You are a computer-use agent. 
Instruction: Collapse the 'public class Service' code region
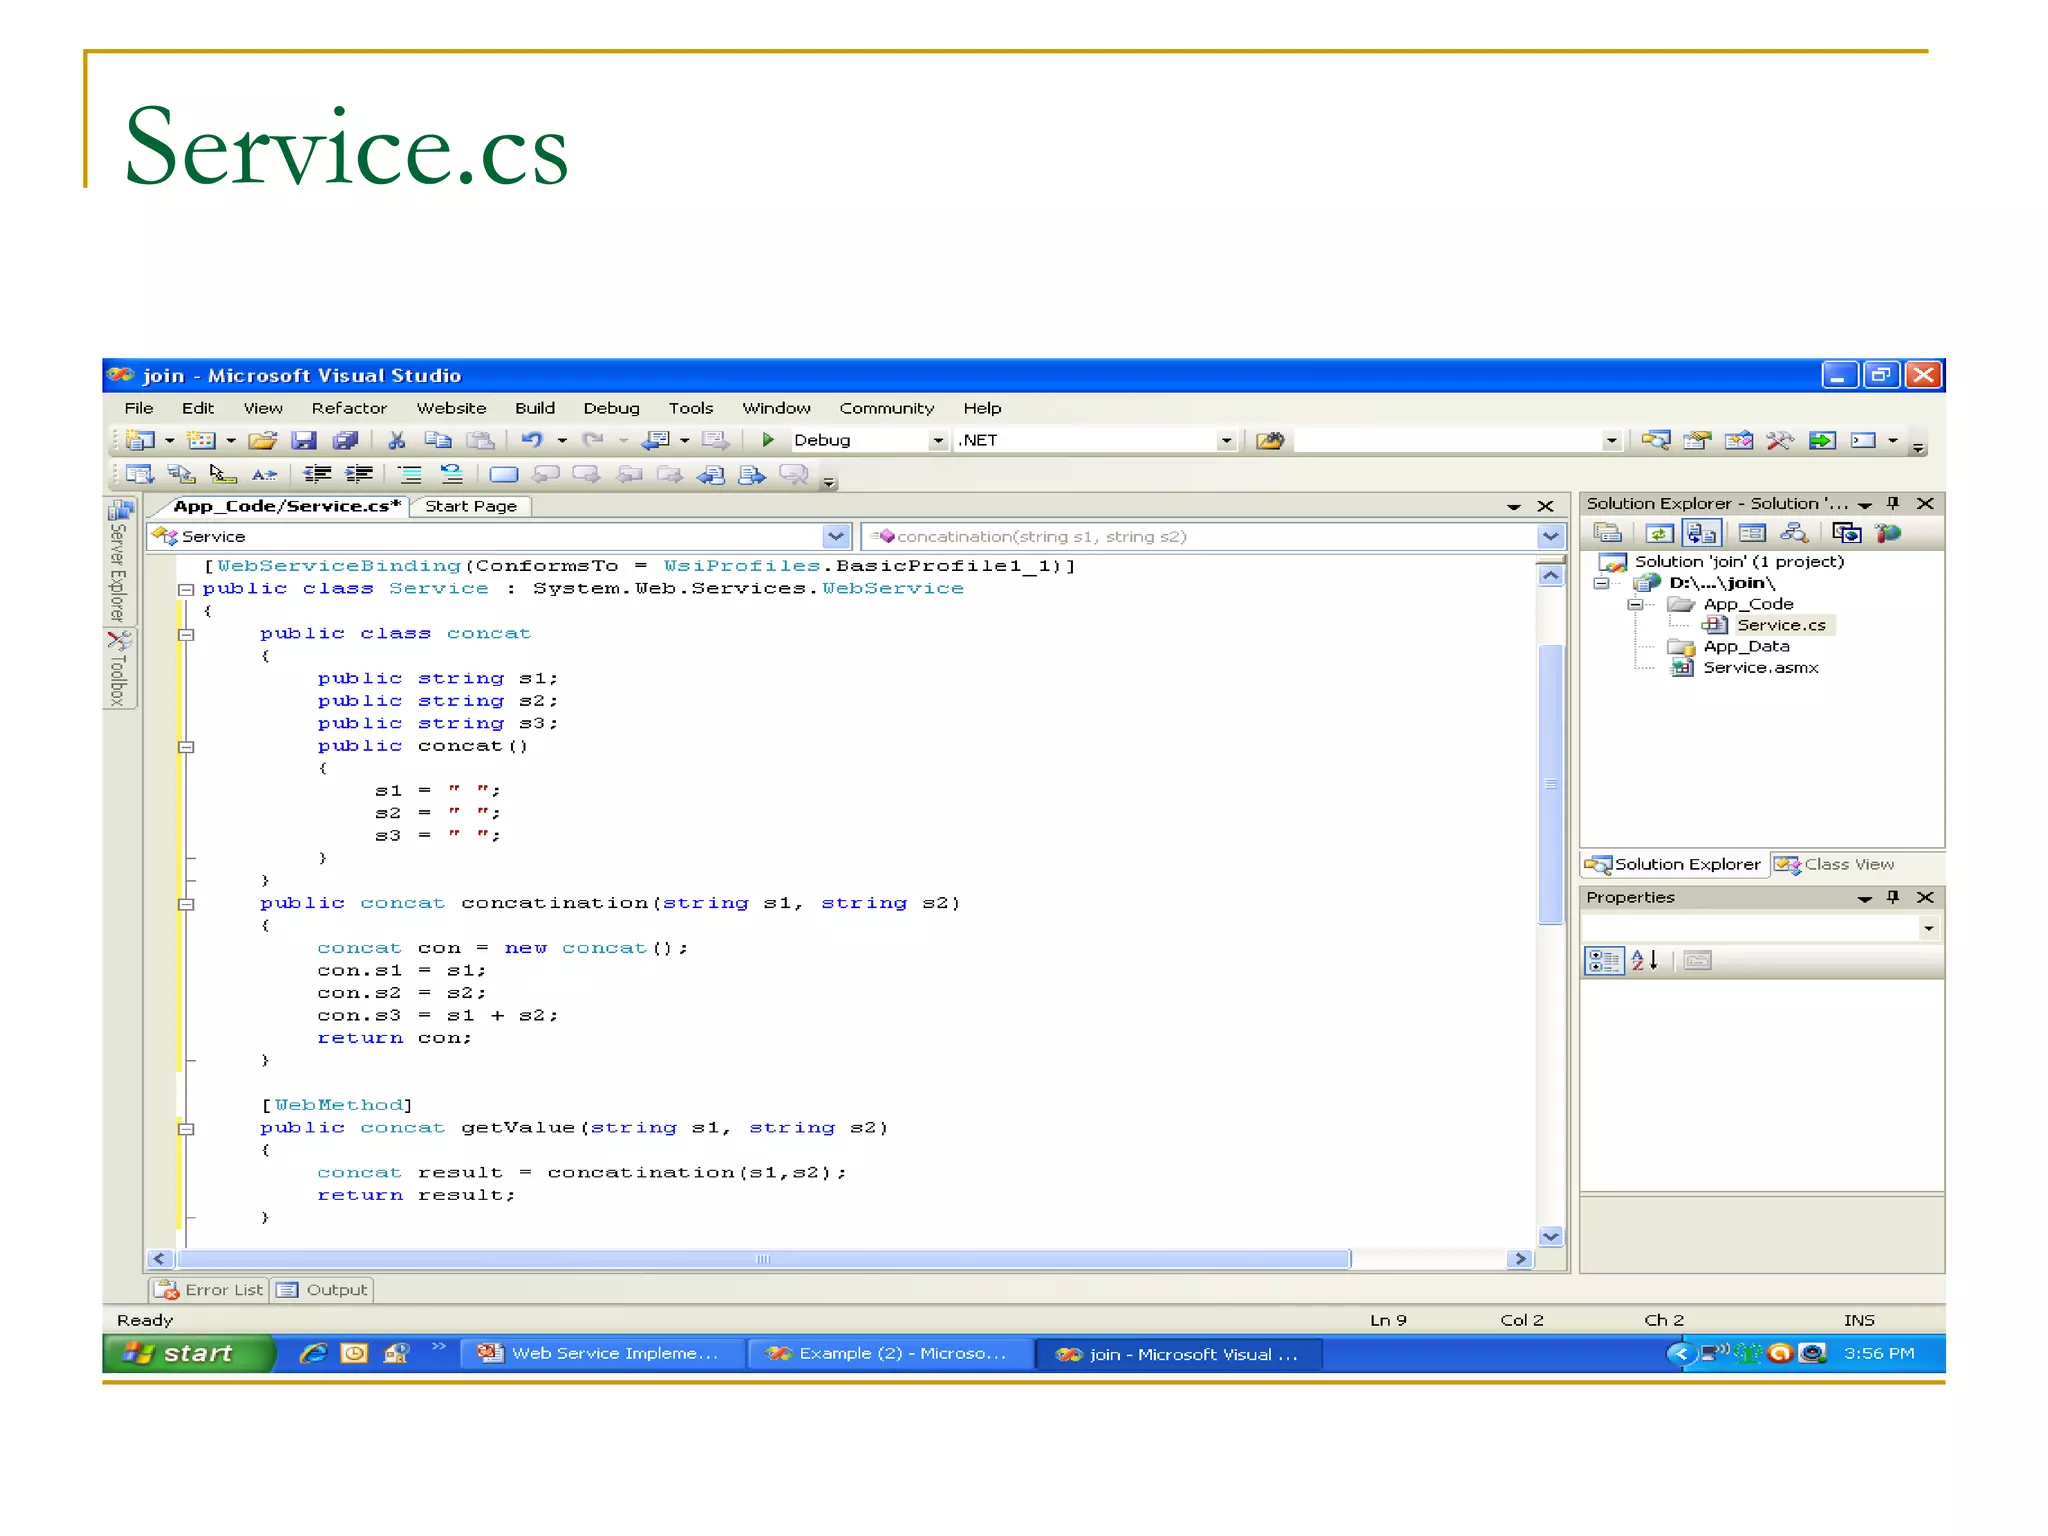(186, 589)
